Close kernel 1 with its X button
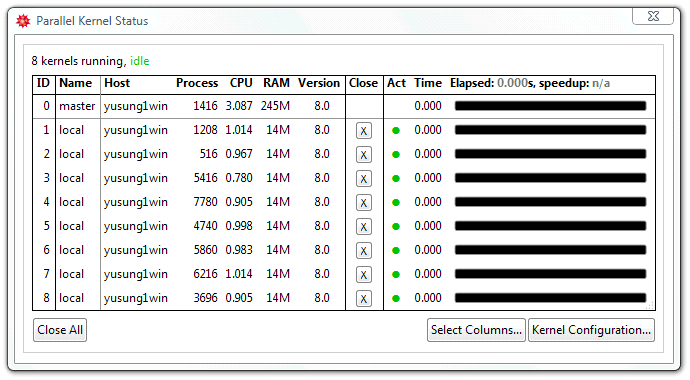The height and width of the screenshot is (380, 690). [363, 131]
